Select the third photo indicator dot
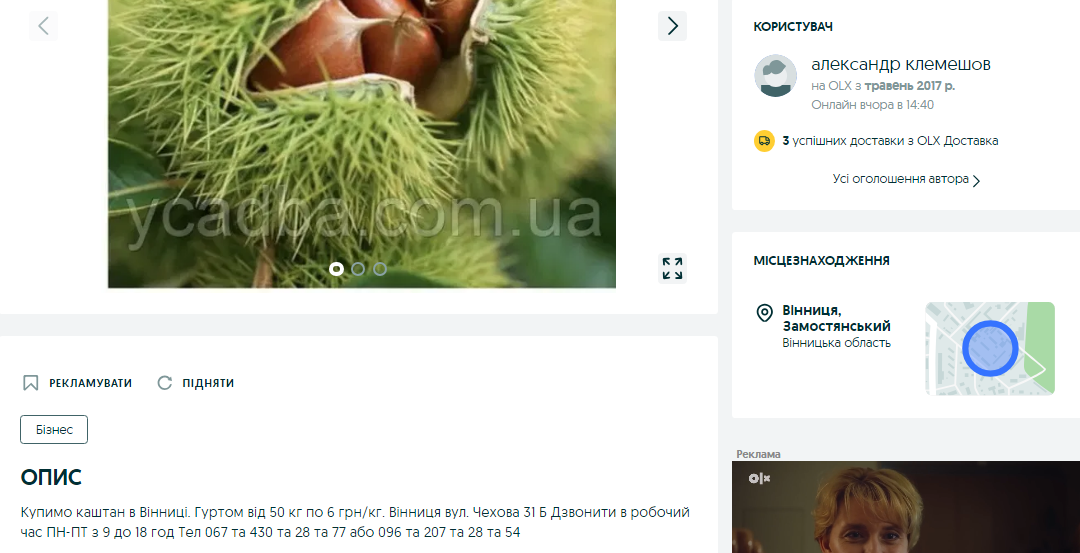Image resolution: width=1080 pixels, height=553 pixels. pyautogui.click(x=380, y=269)
